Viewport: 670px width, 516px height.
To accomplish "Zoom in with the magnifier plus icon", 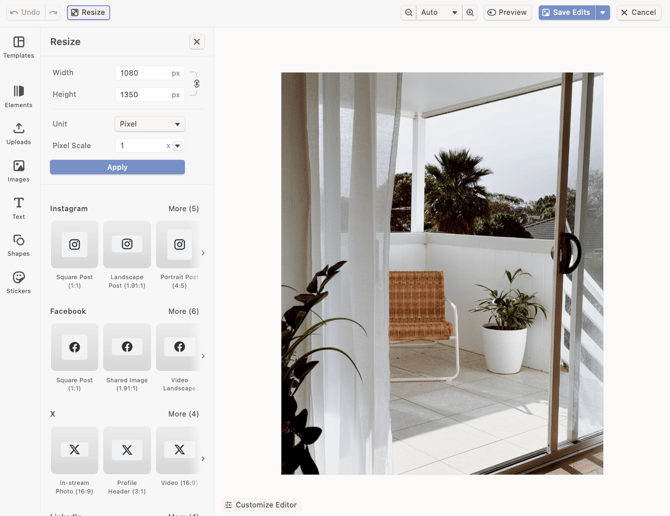I will coord(470,12).
